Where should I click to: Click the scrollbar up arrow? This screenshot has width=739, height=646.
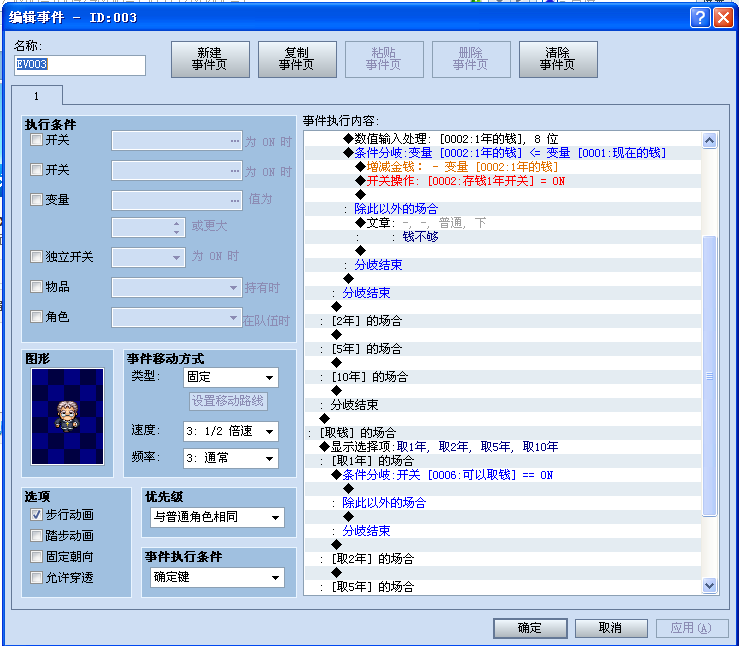point(709,140)
